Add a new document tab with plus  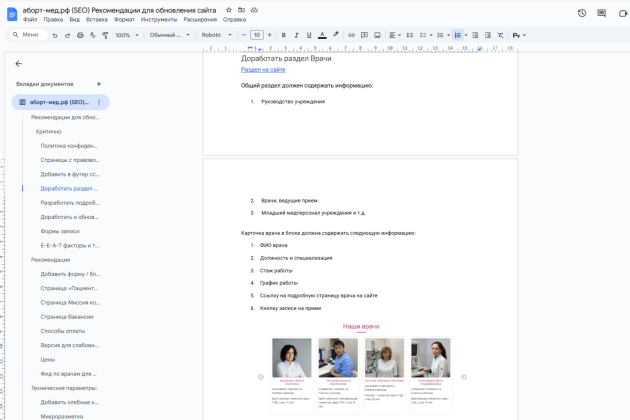click(99, 84)
